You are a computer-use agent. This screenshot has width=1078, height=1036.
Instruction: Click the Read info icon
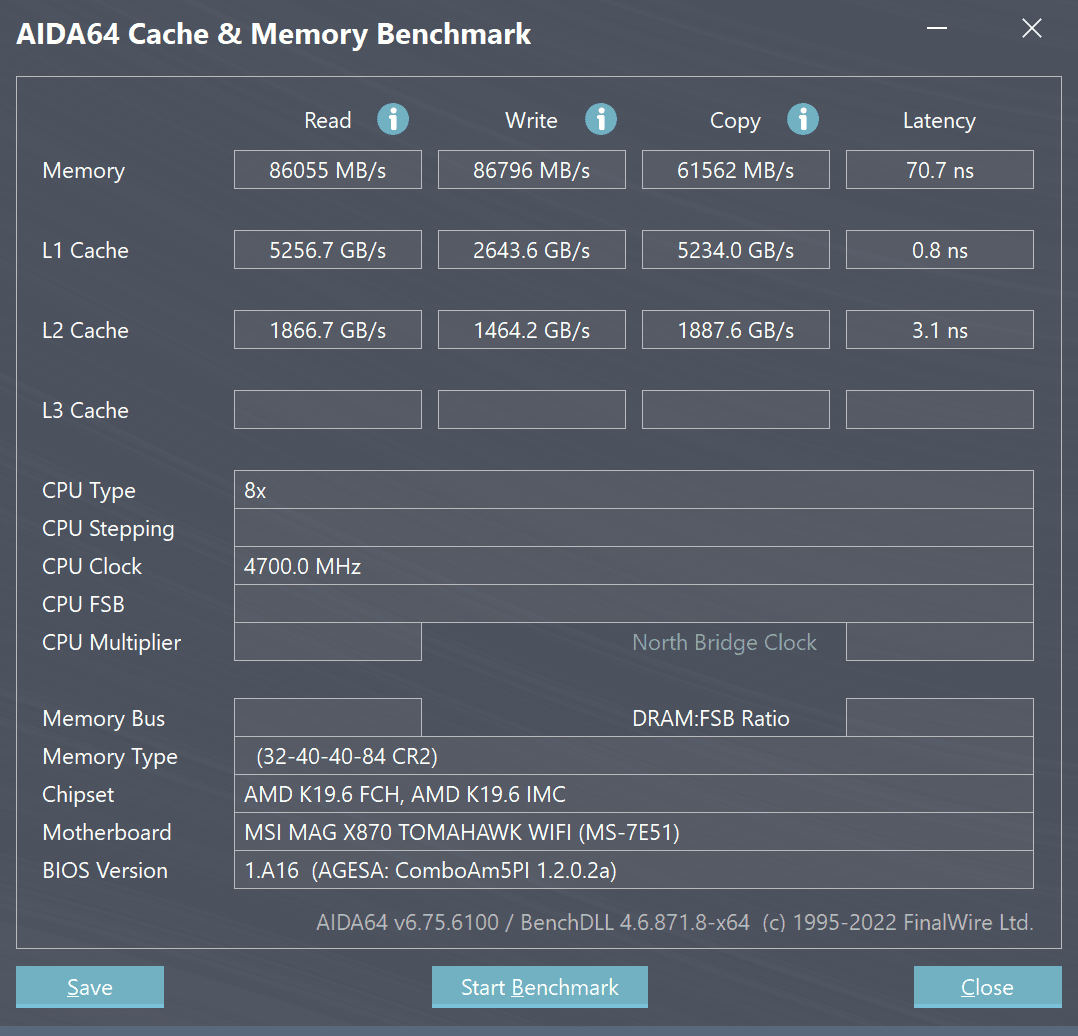tap(393, 120)
